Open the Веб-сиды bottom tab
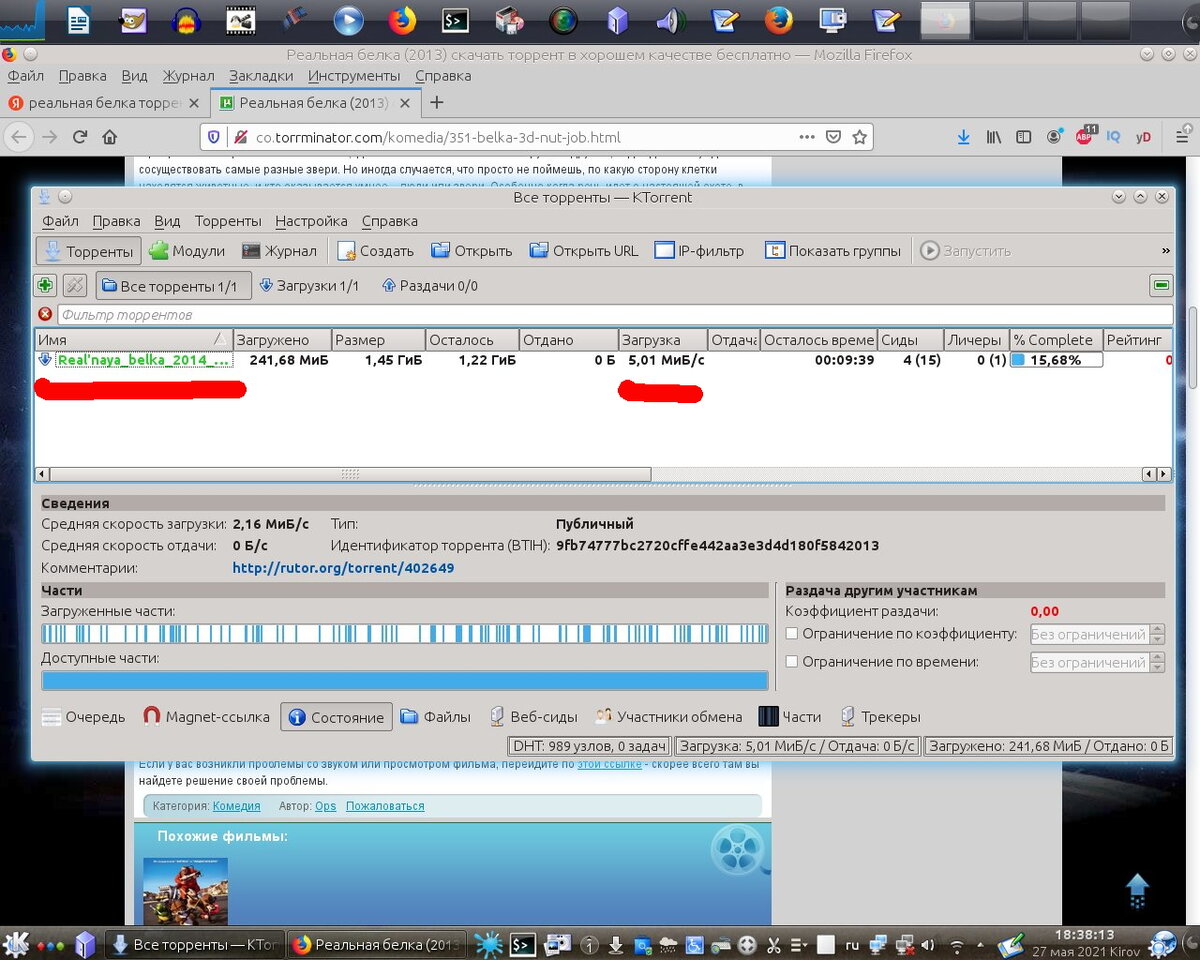 [x=534, y=717]
